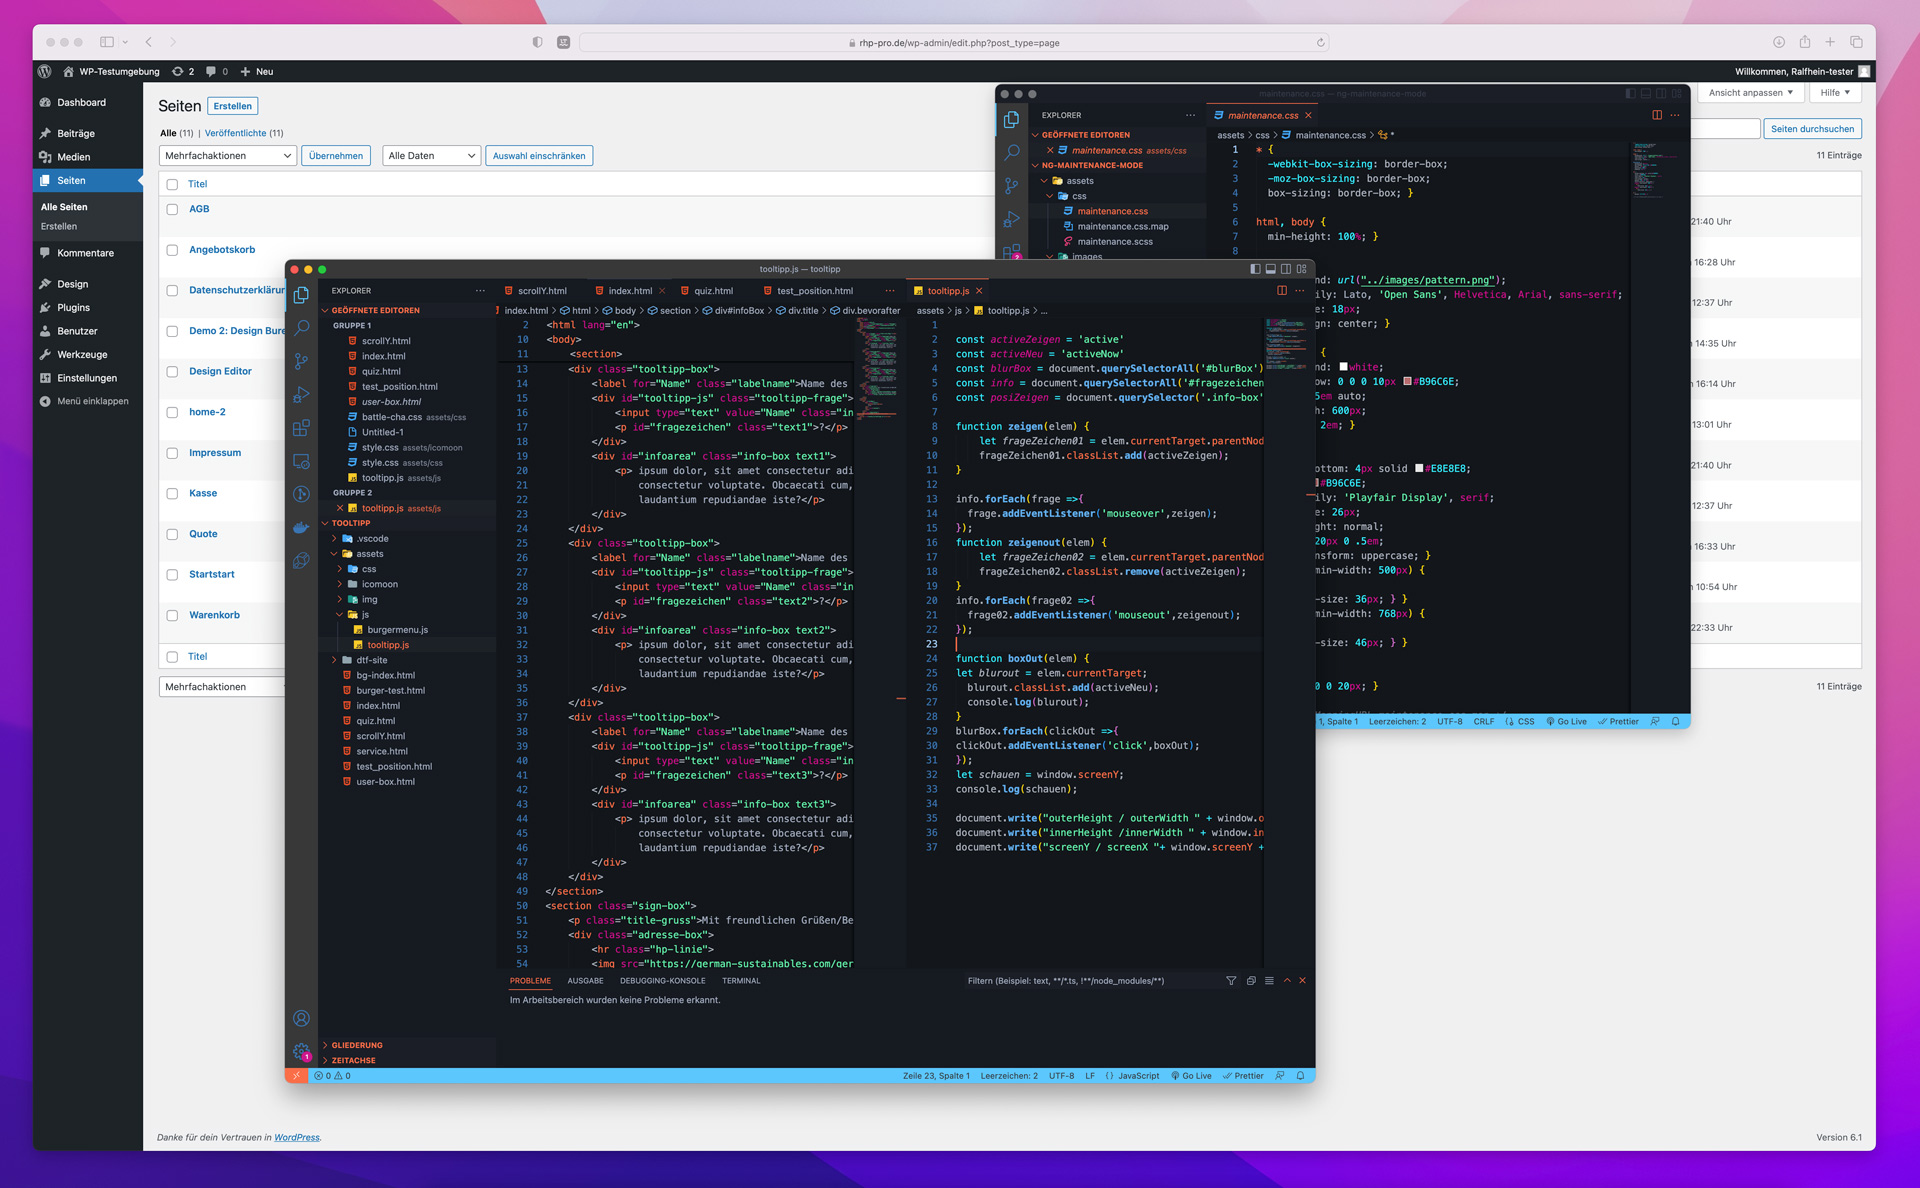Open updates indicator in WordPress admin bar
This screenshot has width=1920, height=1188.
pos(183,71)
